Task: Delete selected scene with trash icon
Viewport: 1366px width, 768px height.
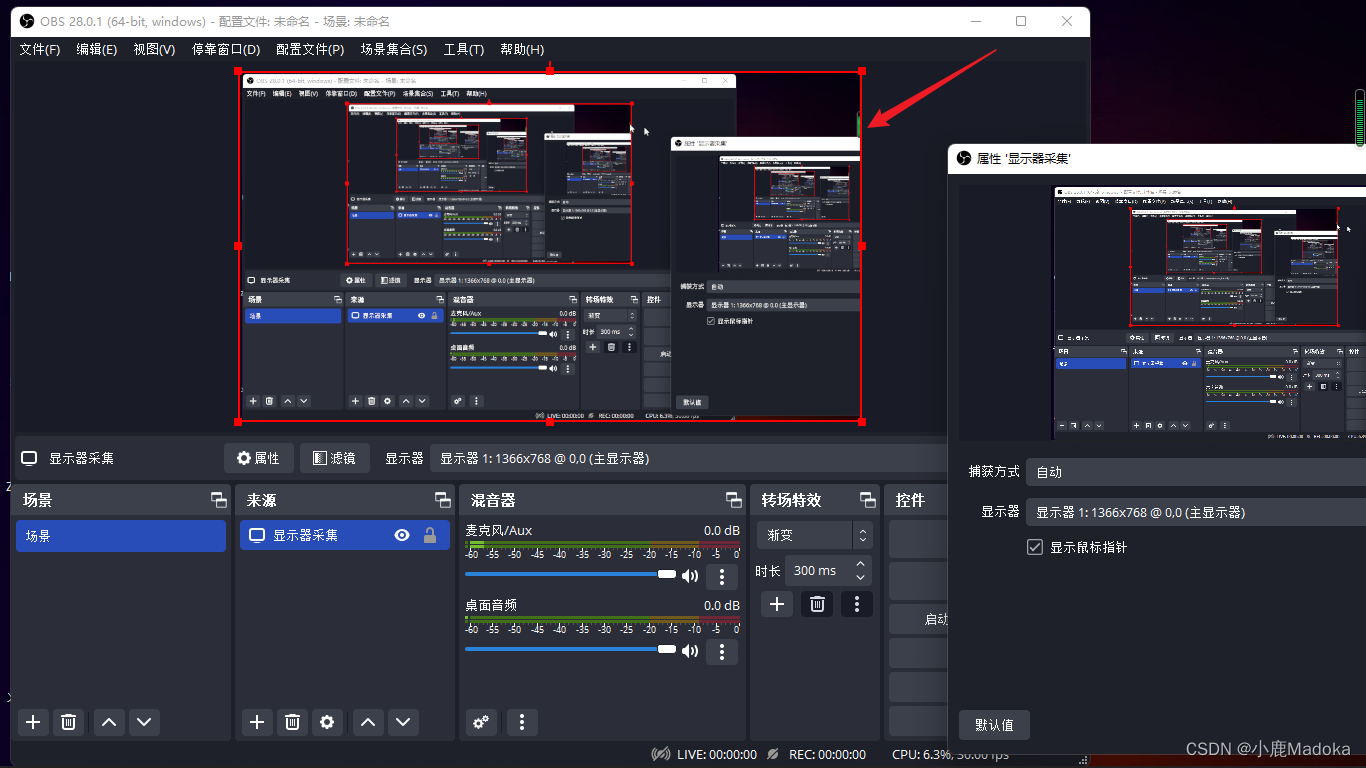Action: pos(68,722)
